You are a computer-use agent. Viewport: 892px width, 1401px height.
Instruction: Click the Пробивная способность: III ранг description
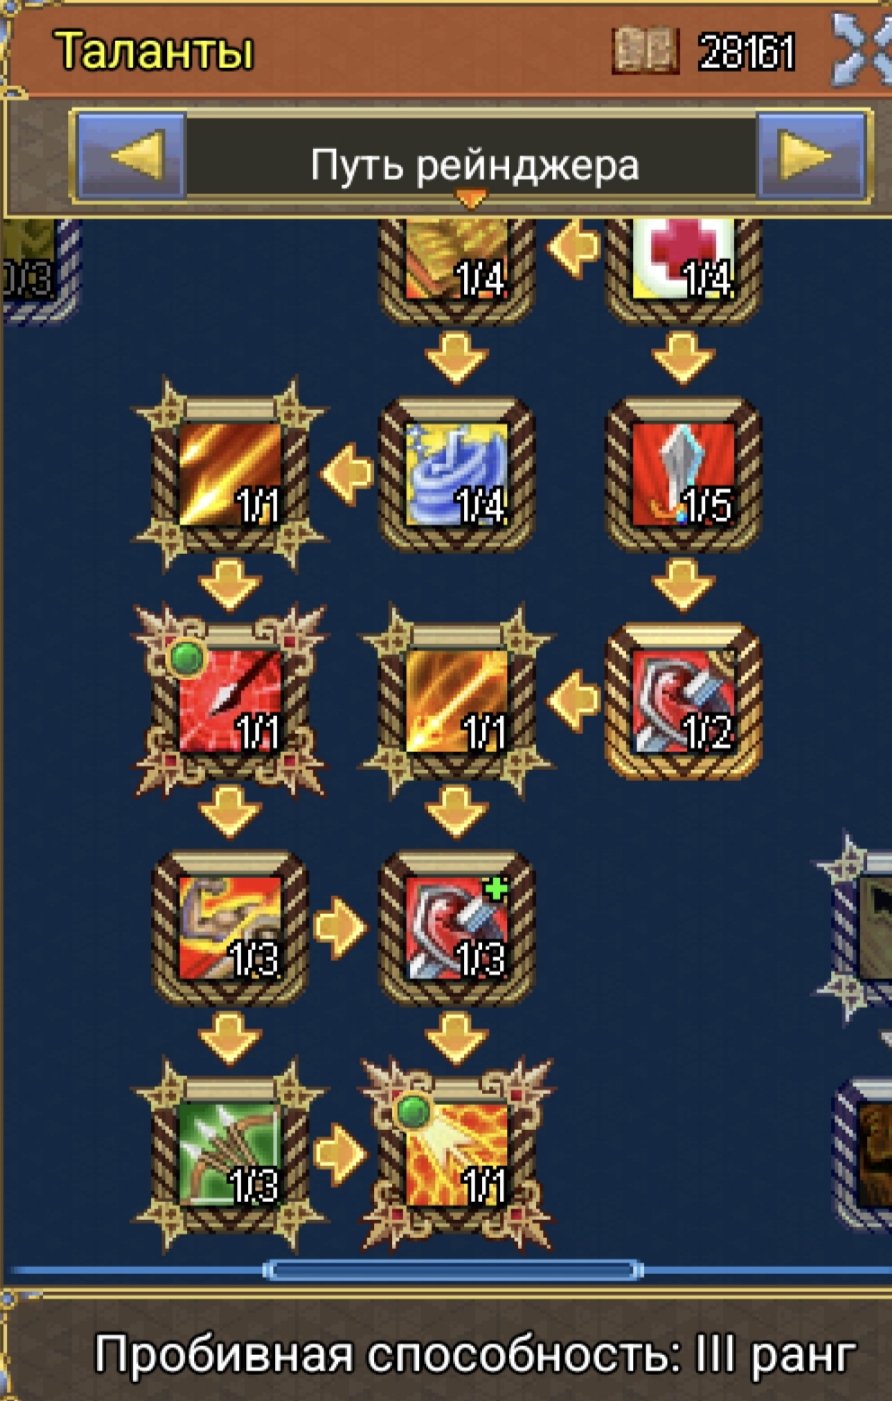tap(476, 1354)
